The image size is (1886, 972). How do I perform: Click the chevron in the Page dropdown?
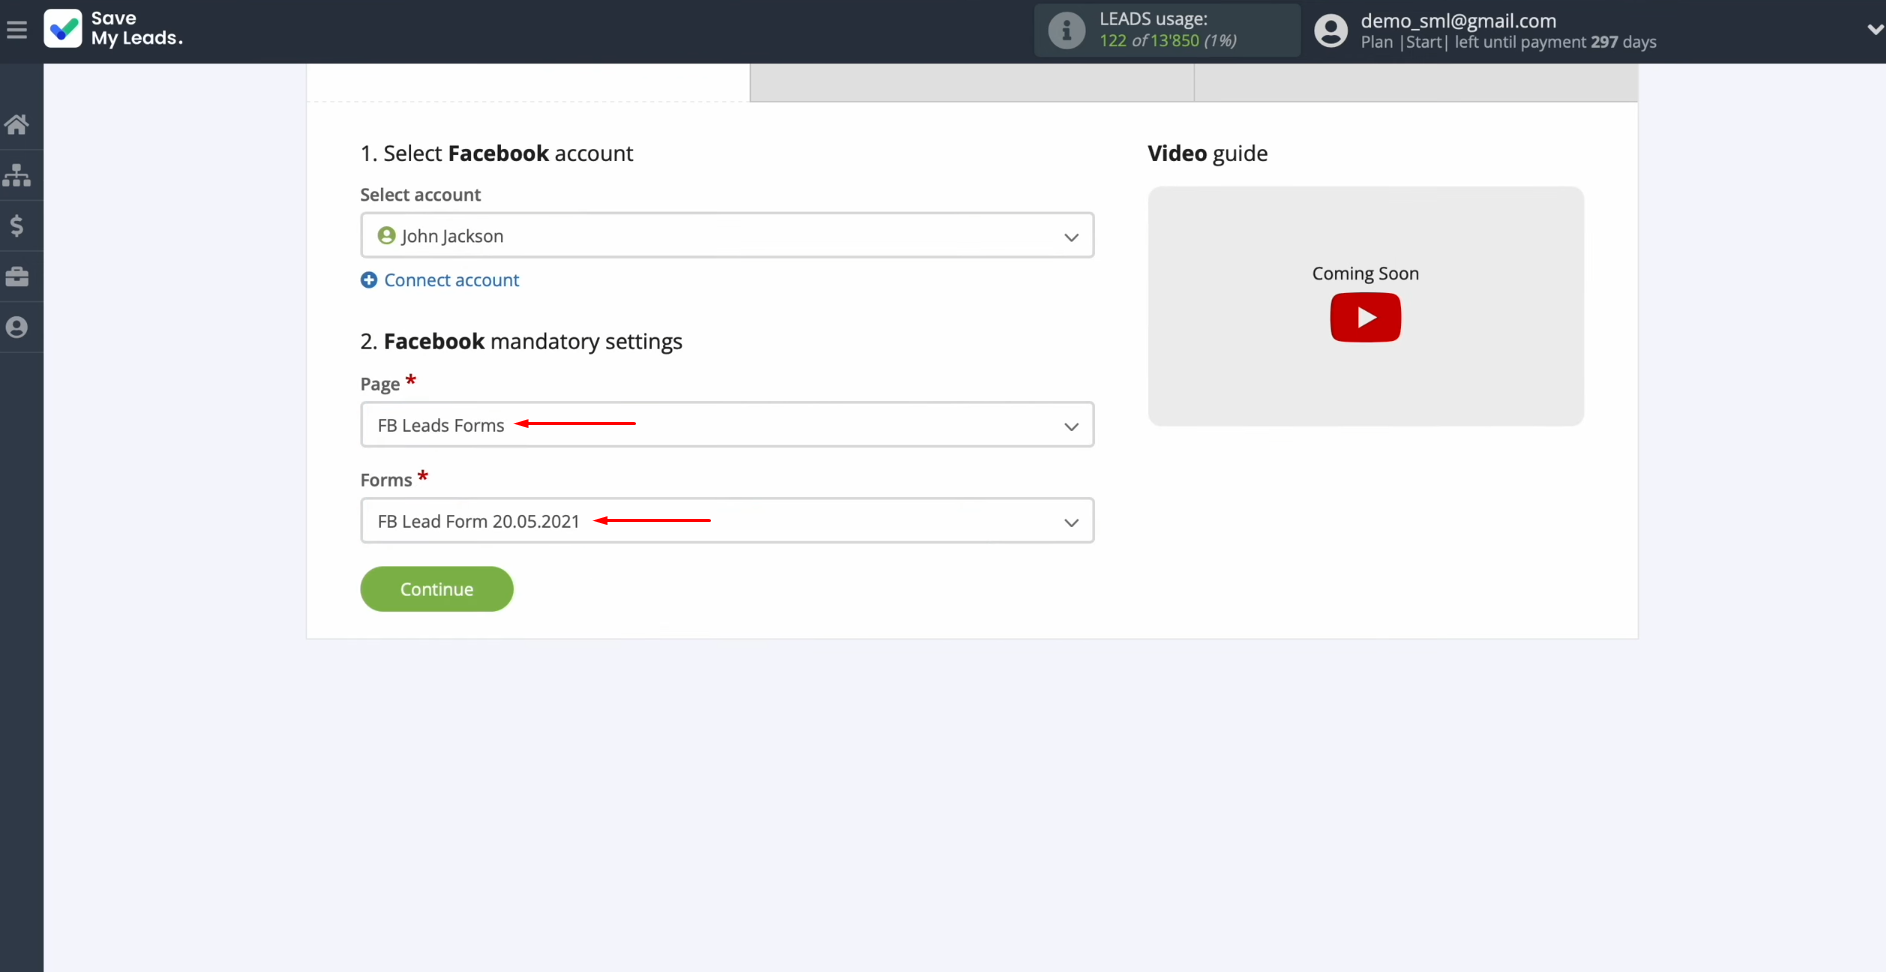tap(1071, 427)
